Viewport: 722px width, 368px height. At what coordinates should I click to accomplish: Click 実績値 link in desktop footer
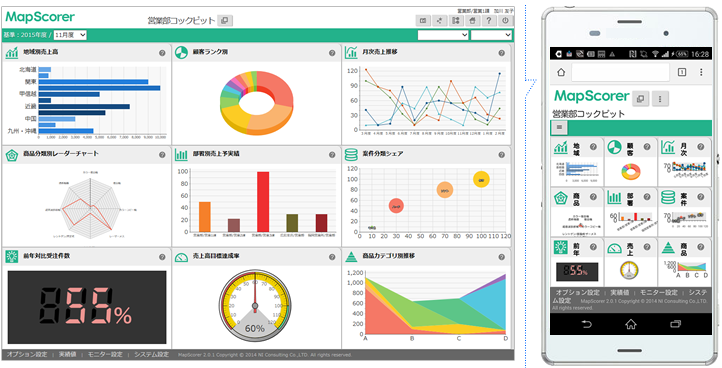[x=67, y=355]
